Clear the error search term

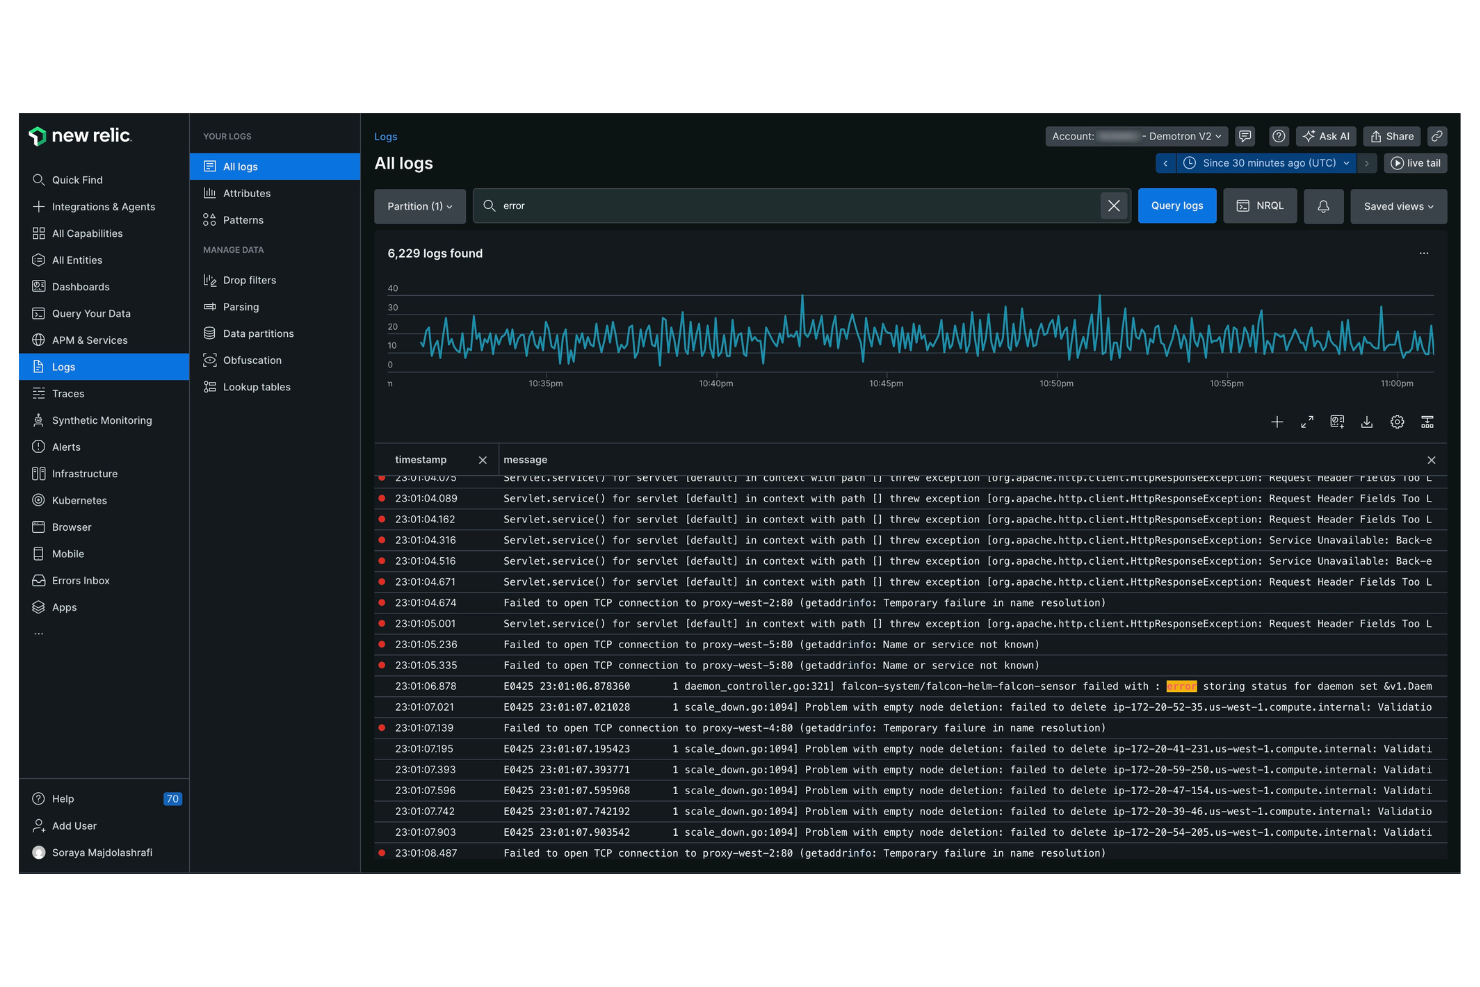[x=1113, y=205]
